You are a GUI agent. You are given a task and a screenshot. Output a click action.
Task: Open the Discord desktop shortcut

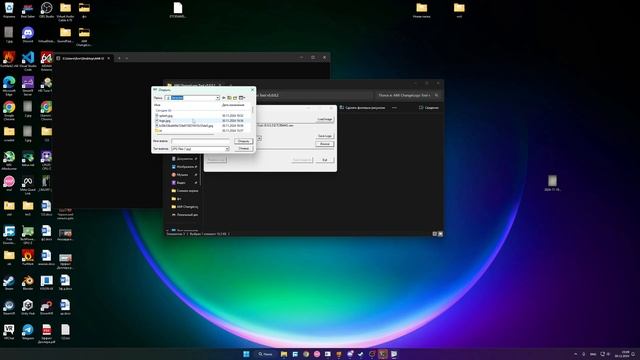tap(28, 34)
